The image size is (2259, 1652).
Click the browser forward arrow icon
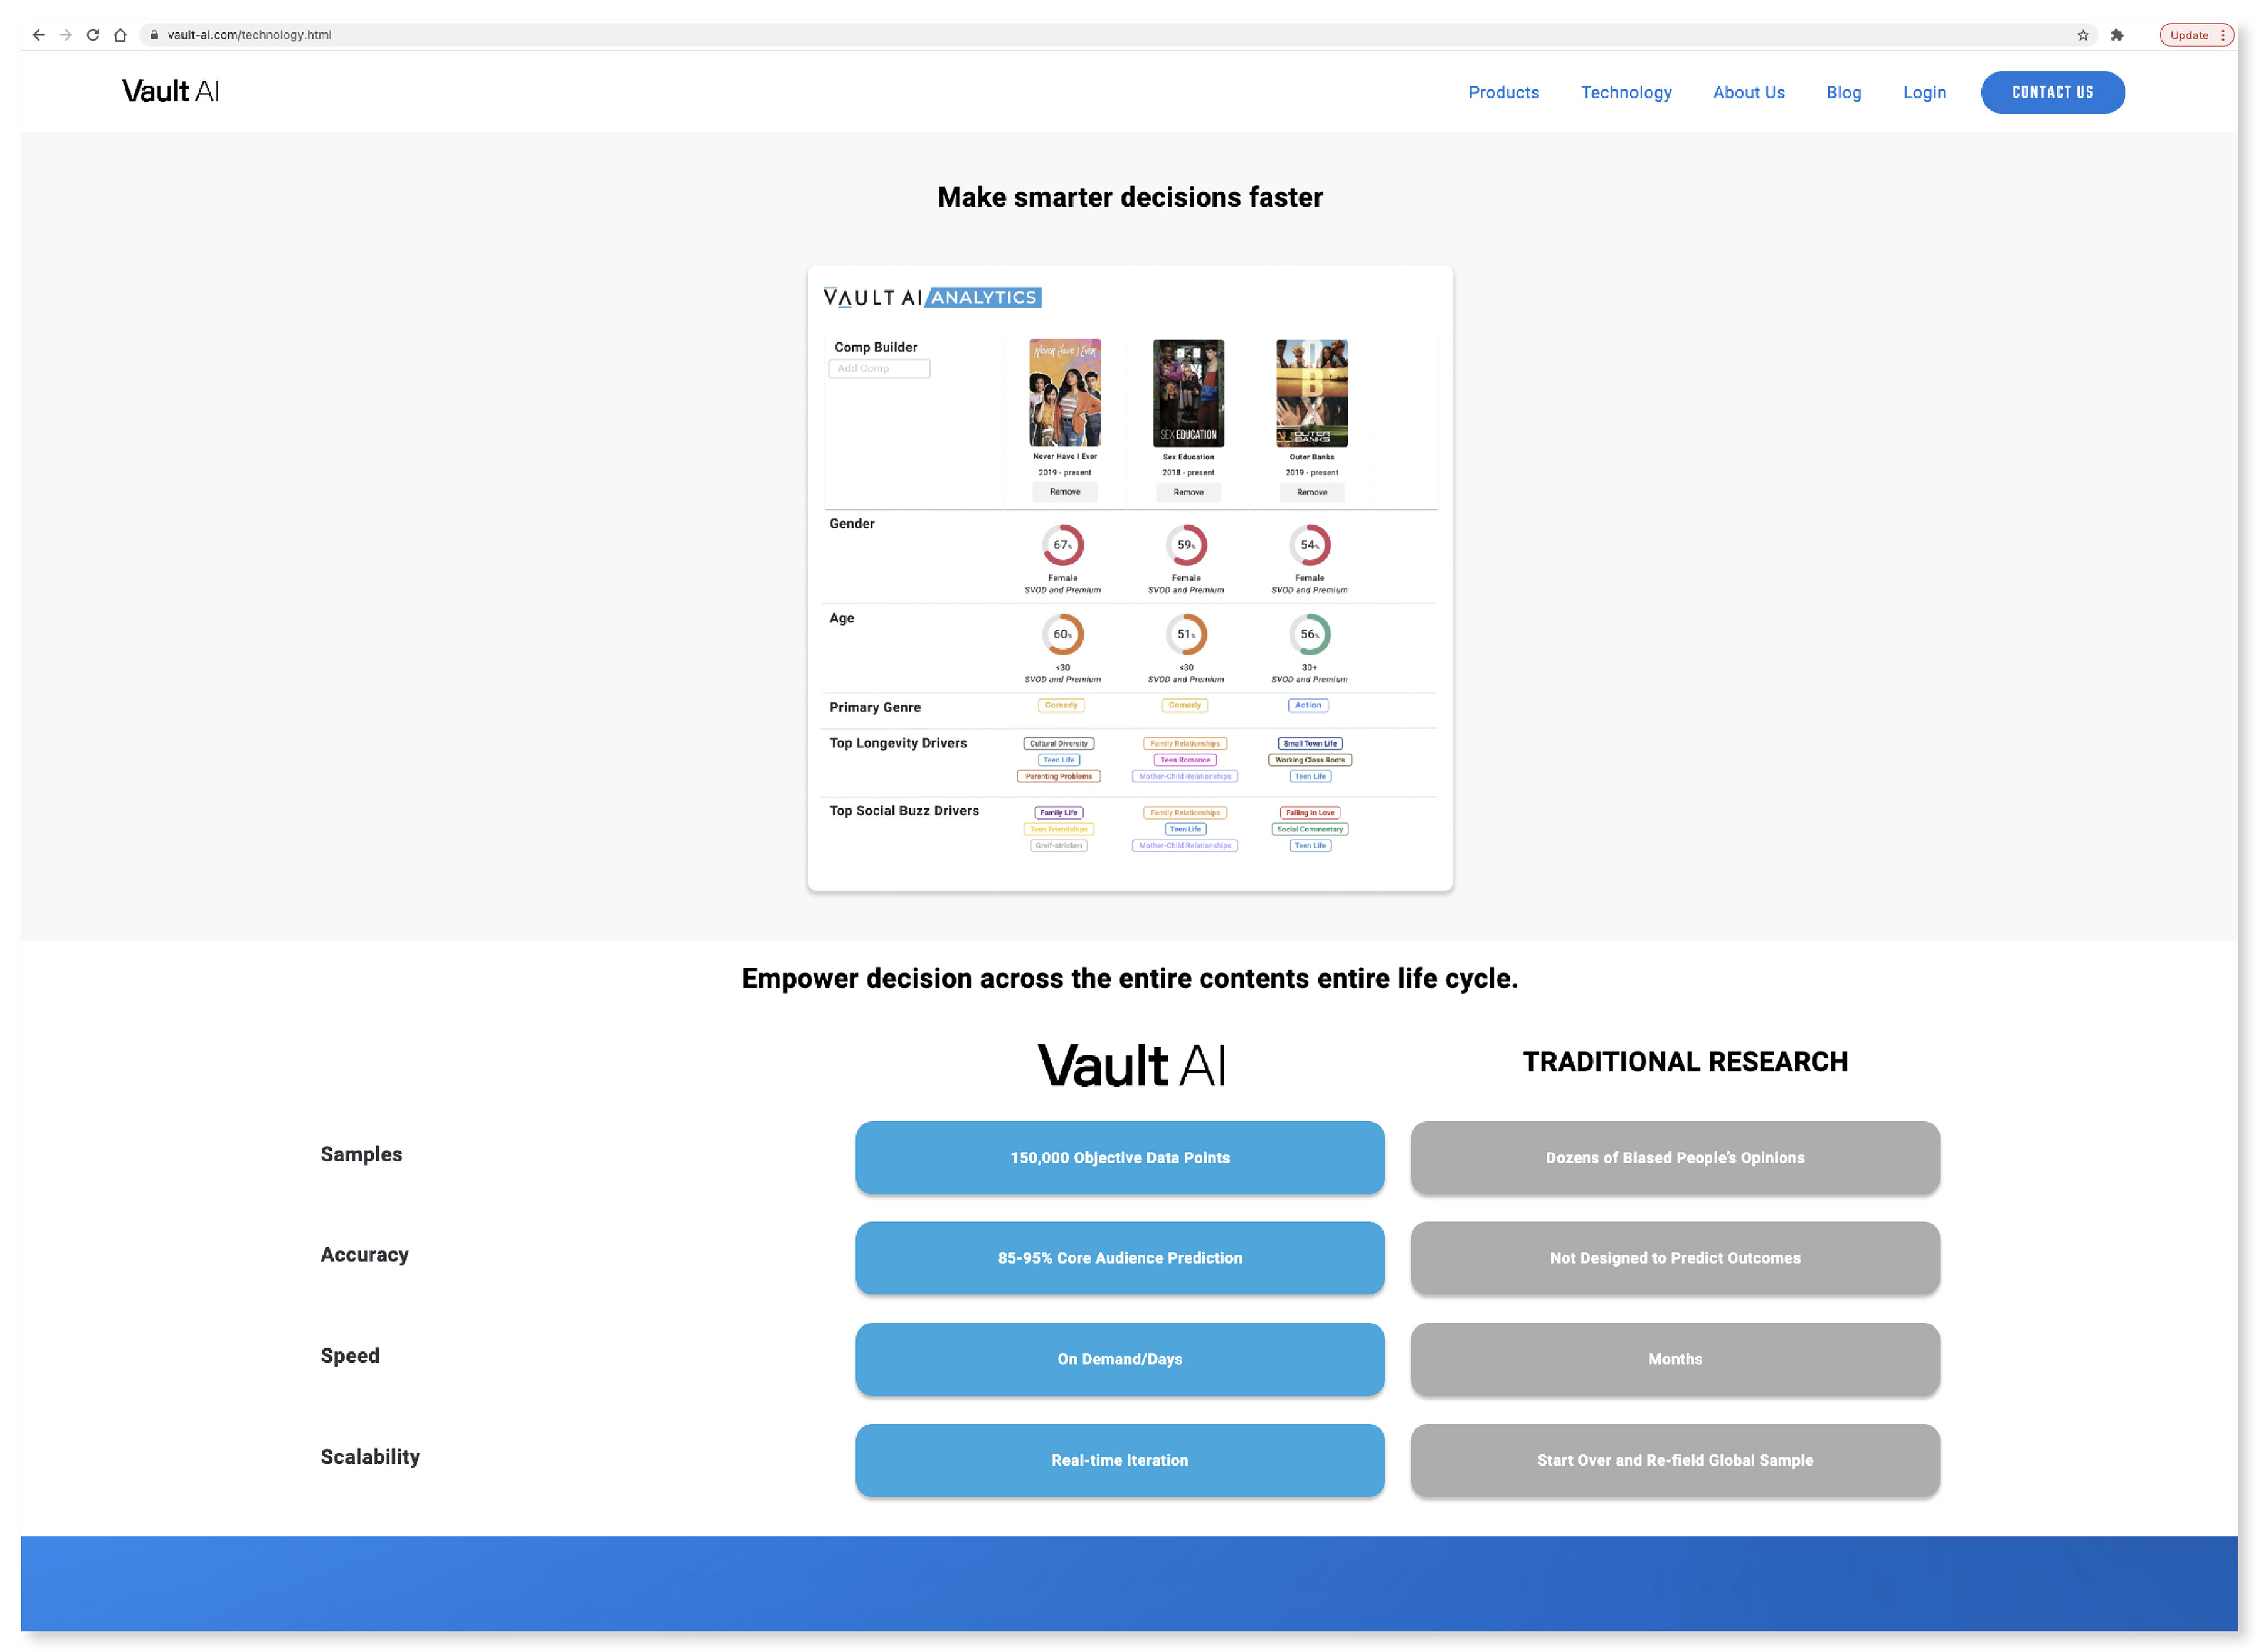[x=66, y=35]
